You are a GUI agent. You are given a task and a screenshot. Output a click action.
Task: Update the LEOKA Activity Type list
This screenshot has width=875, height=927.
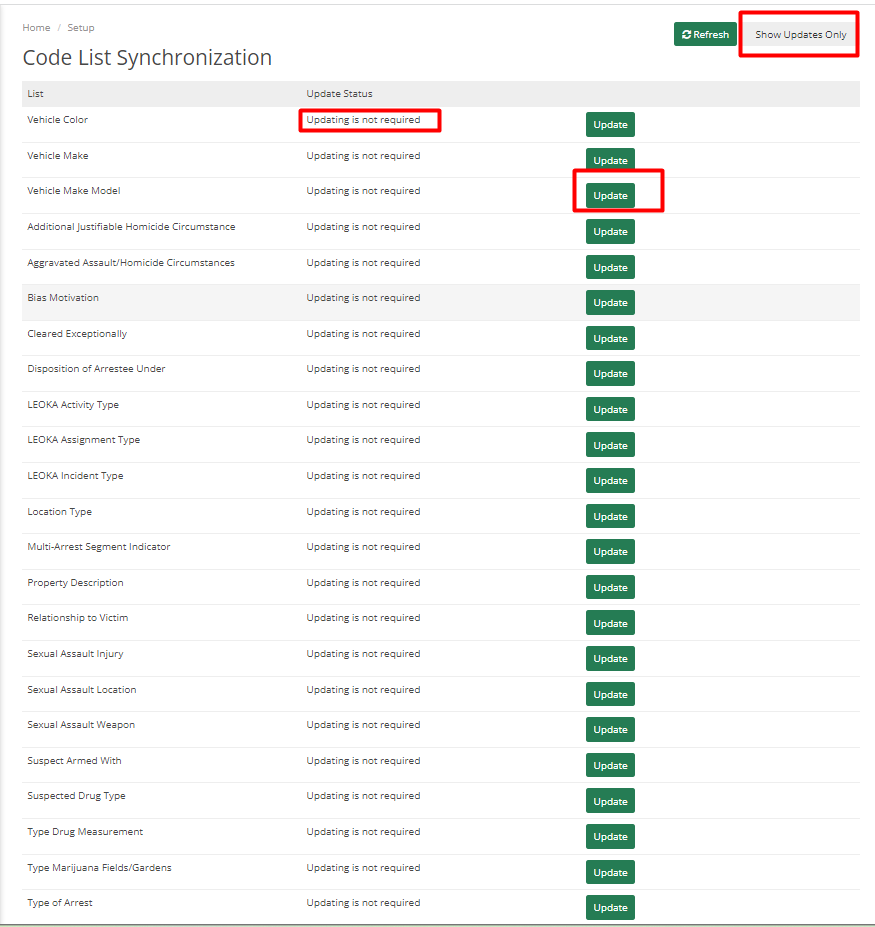tap(610, 409)
